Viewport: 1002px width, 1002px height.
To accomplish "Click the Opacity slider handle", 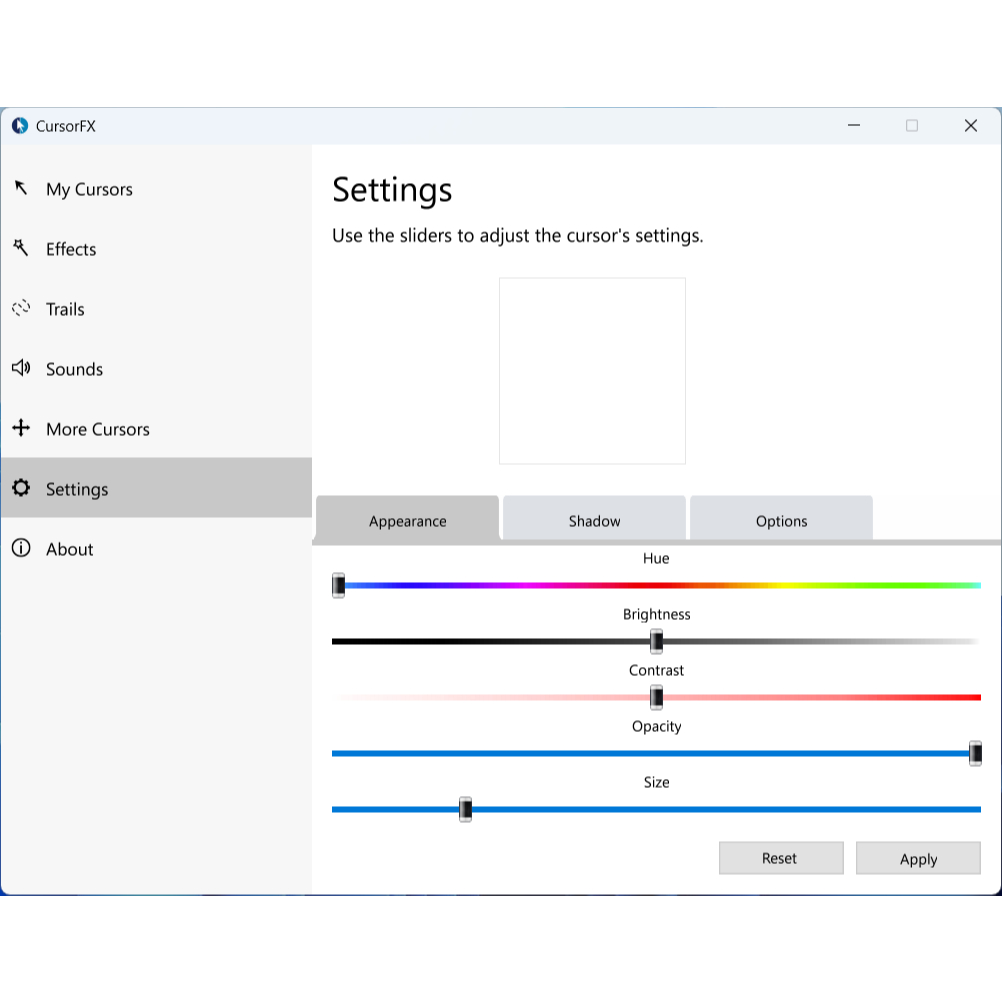I will point(975,753).
